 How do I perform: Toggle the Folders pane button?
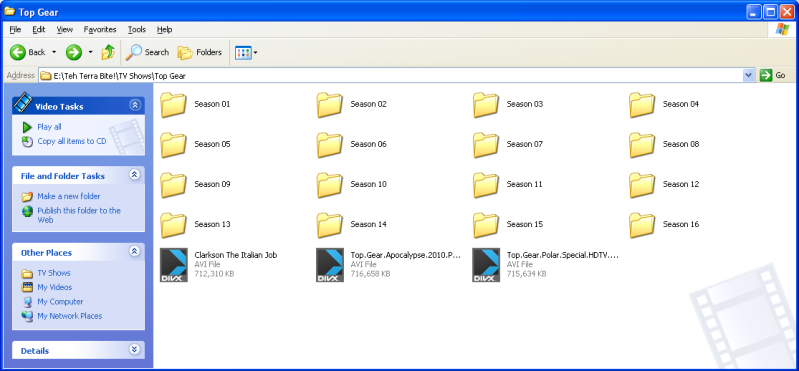tap(200, 52)
